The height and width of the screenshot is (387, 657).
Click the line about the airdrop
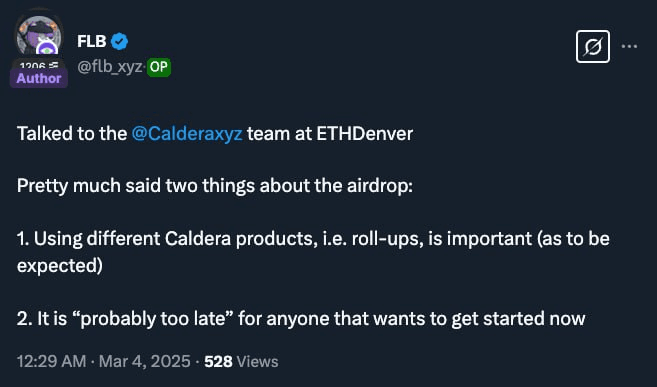215,186
